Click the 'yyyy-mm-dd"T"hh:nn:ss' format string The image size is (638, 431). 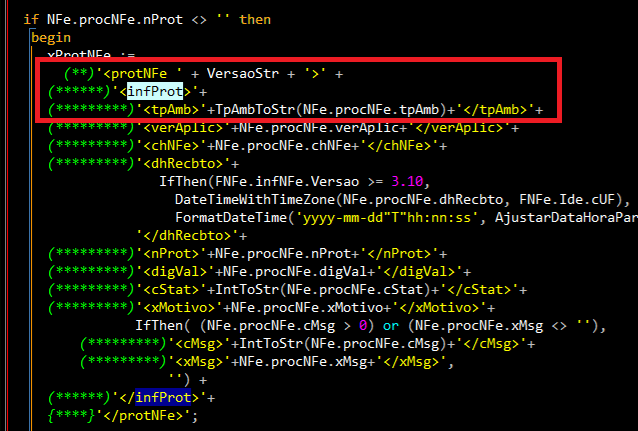click(387, 217)
